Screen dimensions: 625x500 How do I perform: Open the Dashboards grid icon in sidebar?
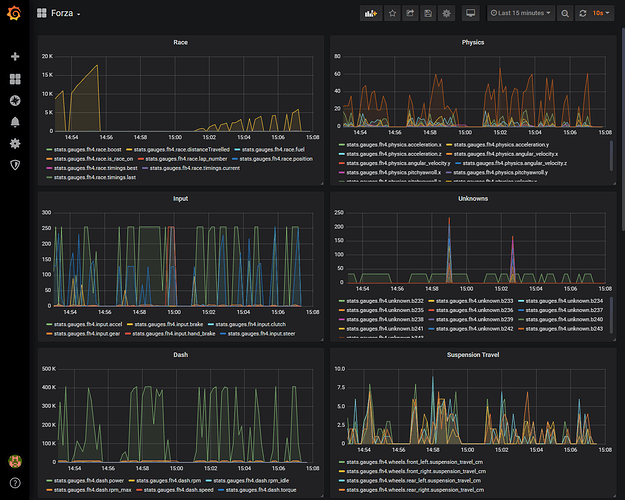(x=15, y=79)
